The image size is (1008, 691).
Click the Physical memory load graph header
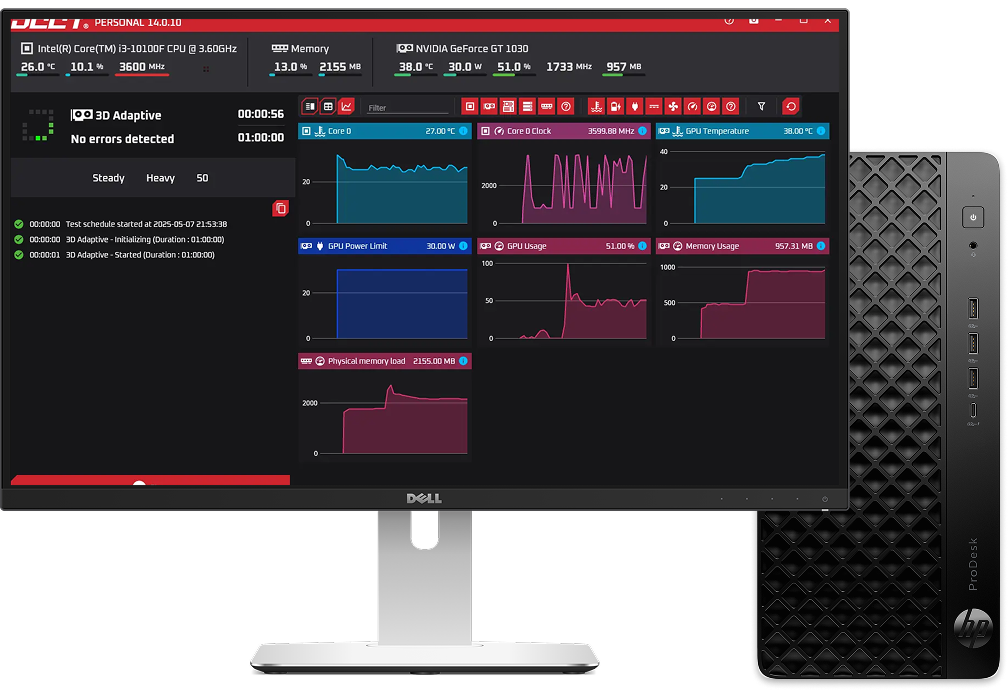point(384,361)
